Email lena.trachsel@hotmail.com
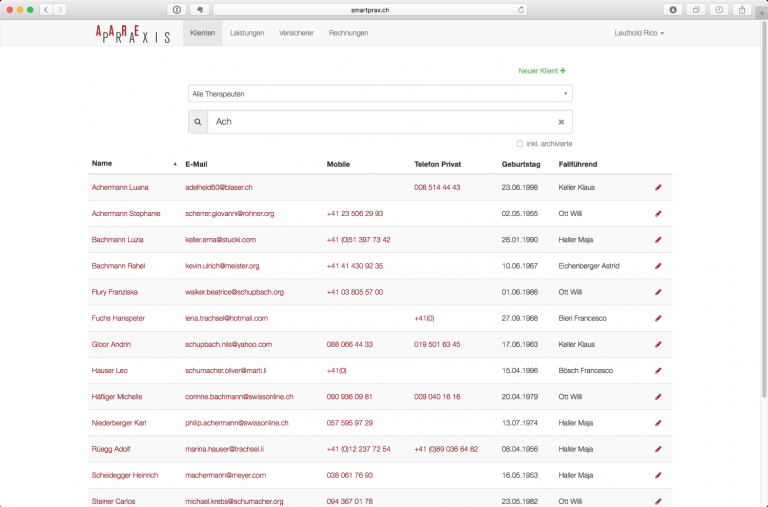Image resolution: width=768 pixels, height=507 pixels. tap(226, 318)
